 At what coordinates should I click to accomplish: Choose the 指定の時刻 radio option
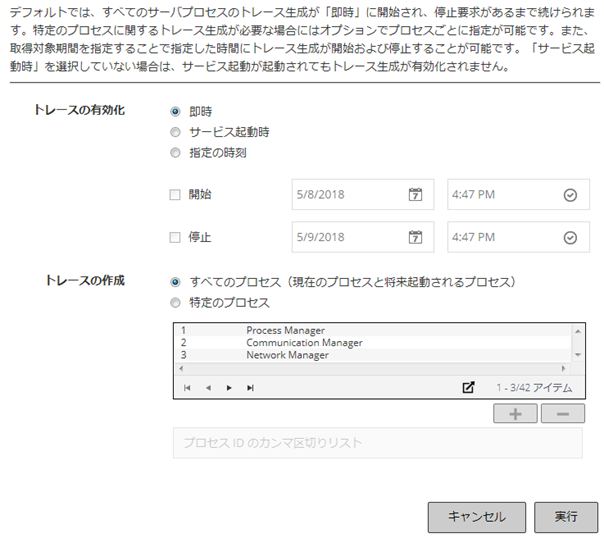point(175,153)
